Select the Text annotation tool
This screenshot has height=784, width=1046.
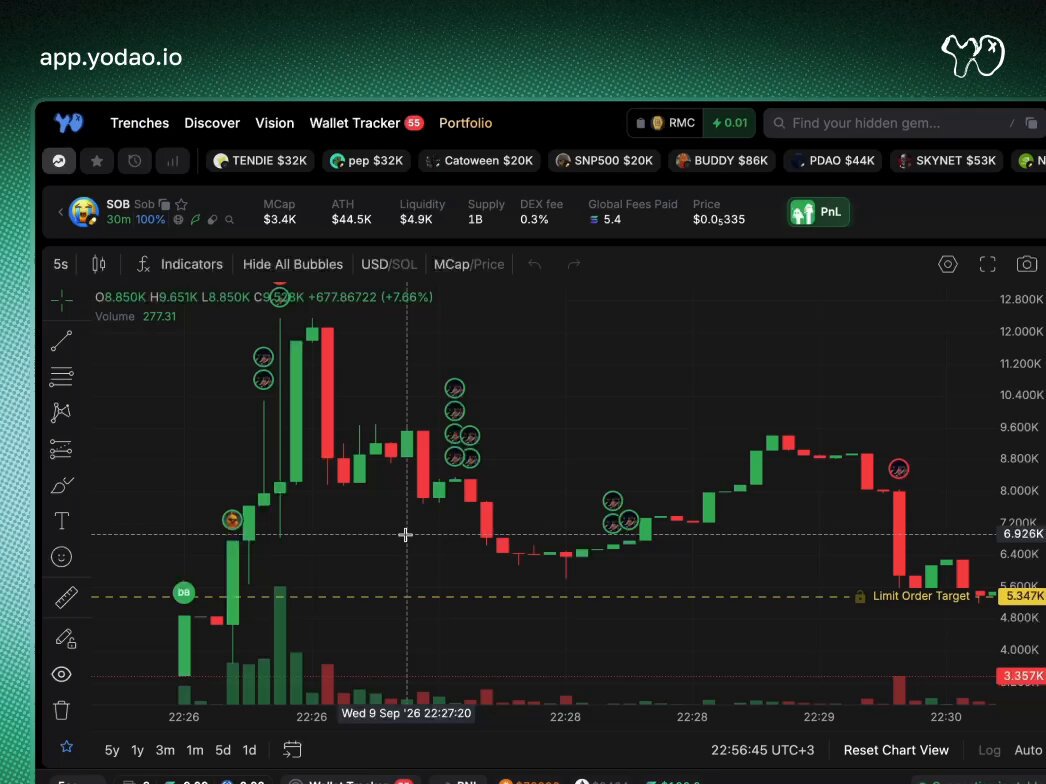pyautogui.click(x=61, y=520)
